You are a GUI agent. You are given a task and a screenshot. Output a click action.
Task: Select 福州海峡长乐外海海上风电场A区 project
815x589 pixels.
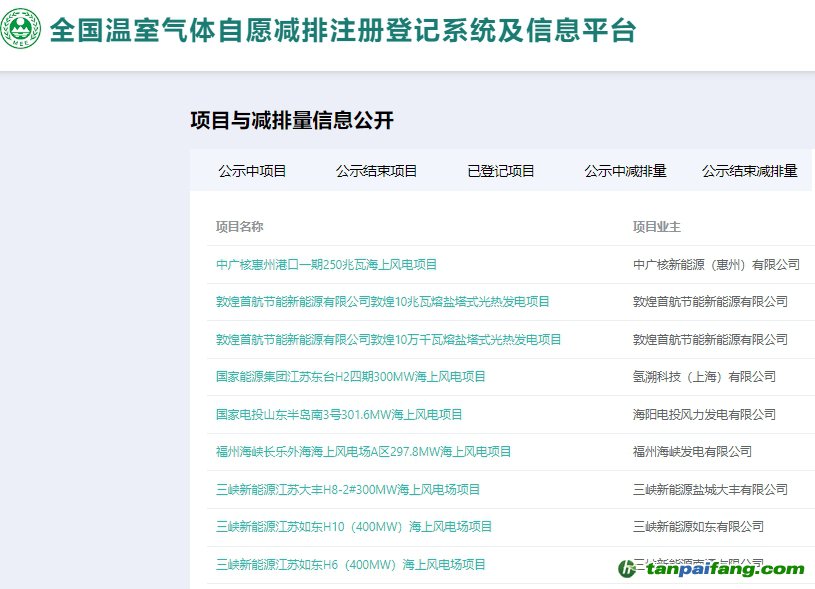[363, 452]
